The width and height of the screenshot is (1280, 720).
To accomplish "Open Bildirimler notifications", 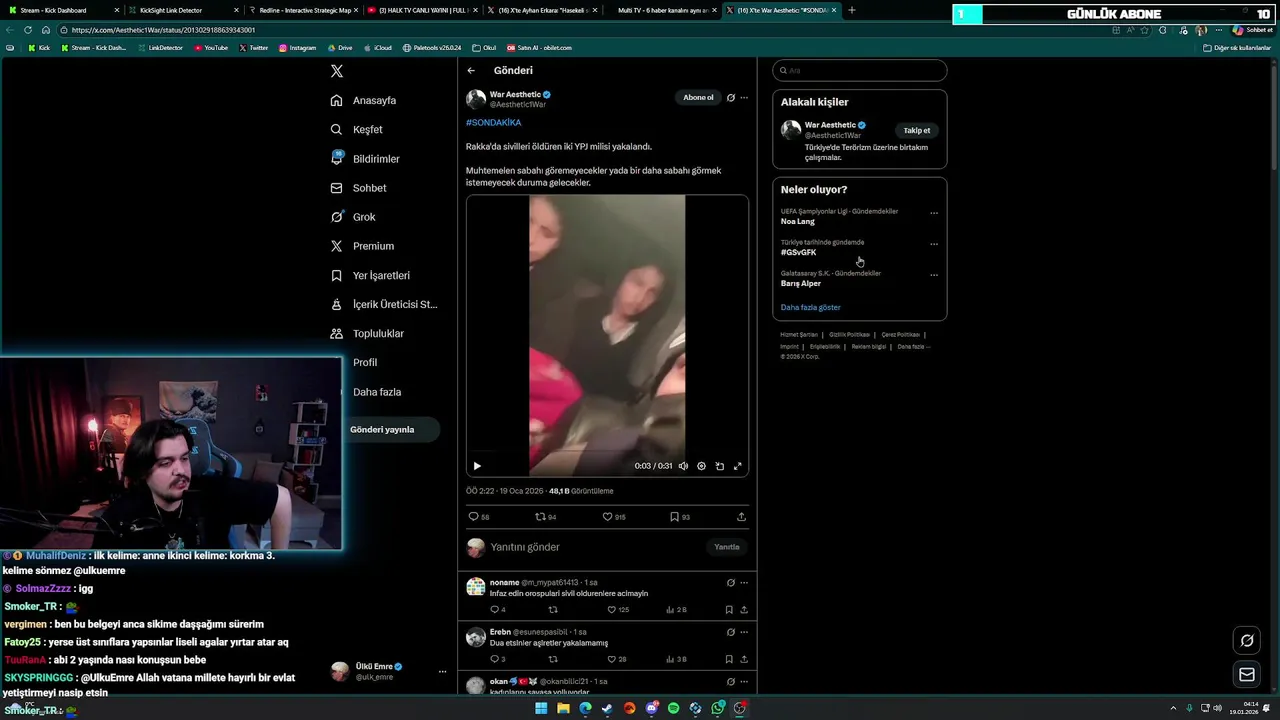I will click(x=365, y=159).
